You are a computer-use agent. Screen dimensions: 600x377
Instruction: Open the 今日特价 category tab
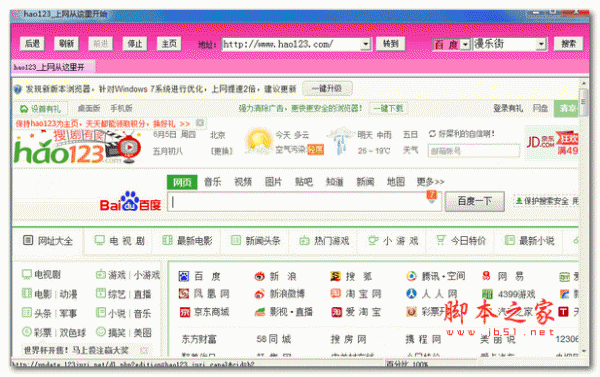click(461, 241)
